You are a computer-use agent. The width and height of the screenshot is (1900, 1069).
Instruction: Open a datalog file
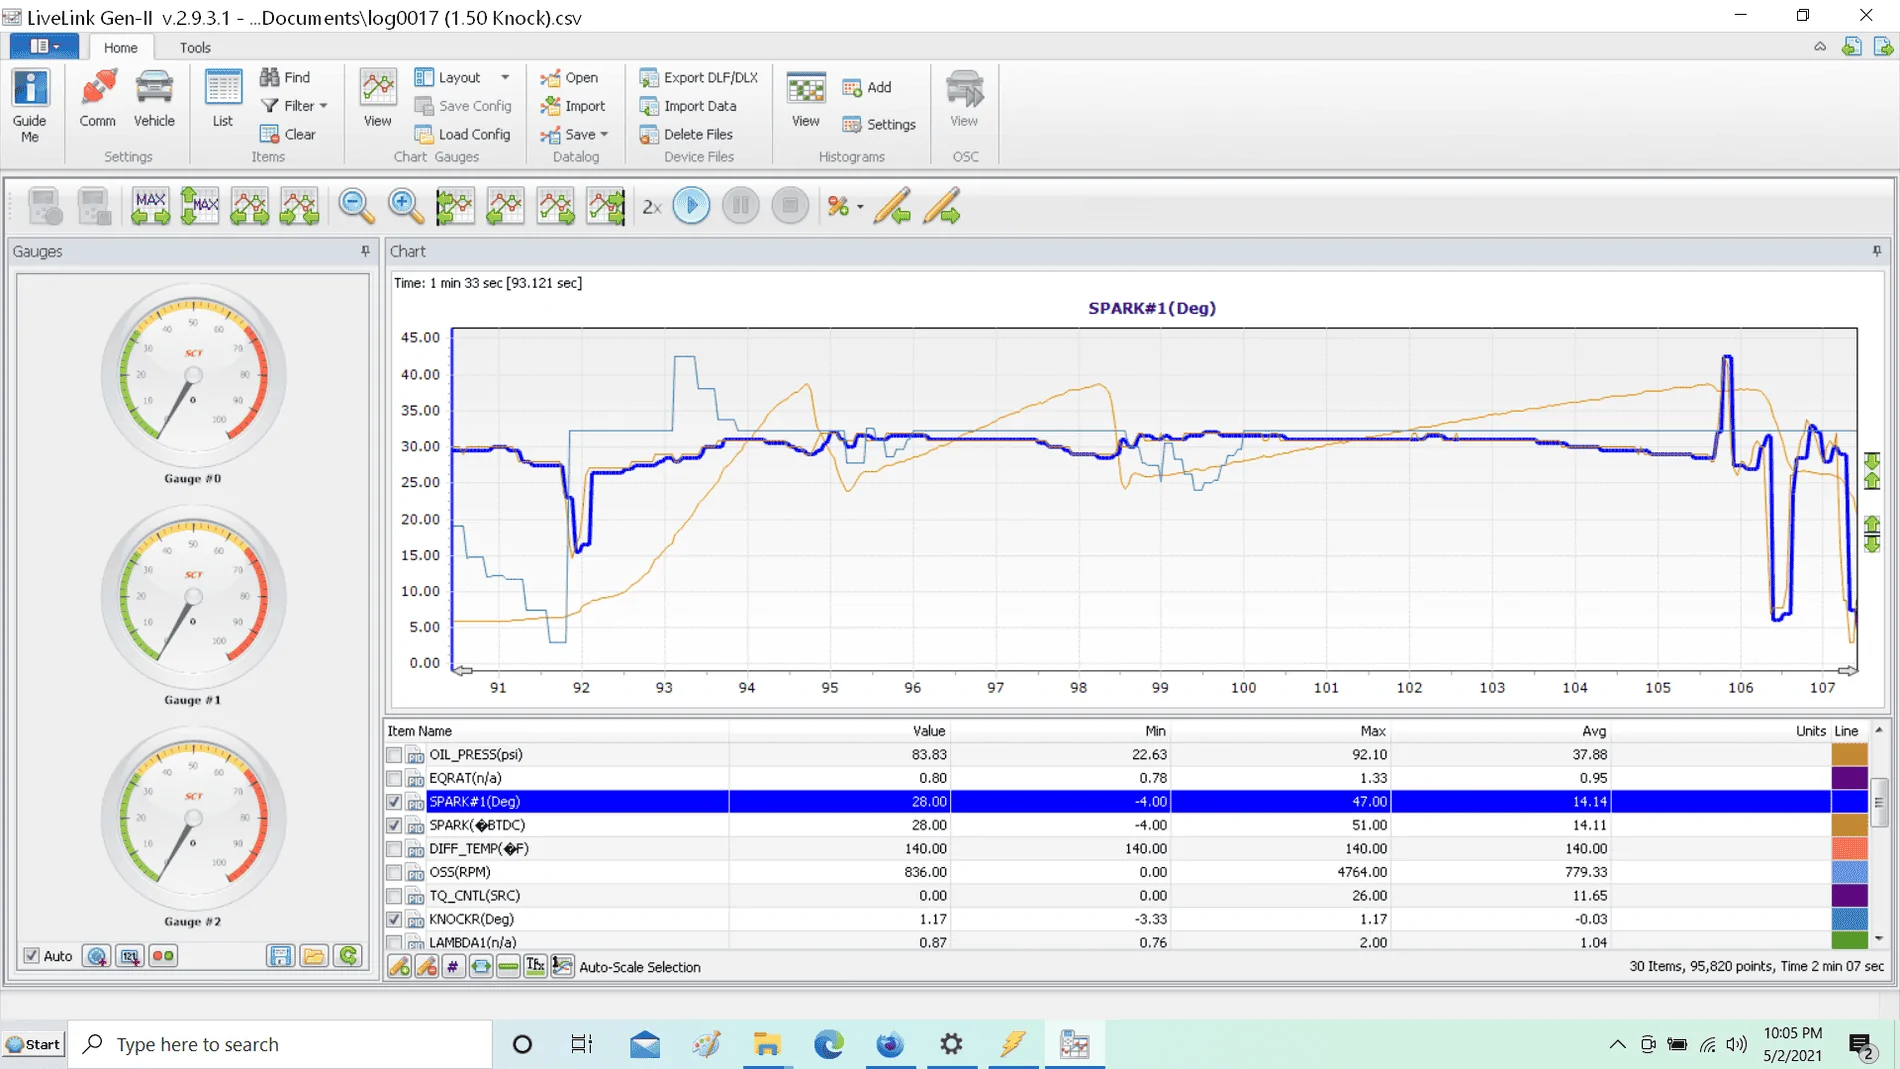click(569, 77)
